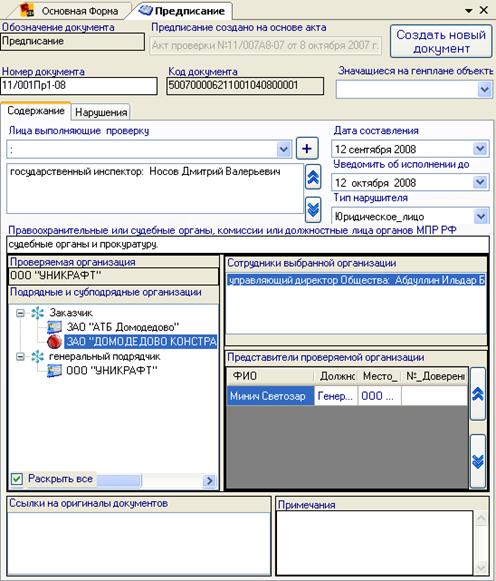
Task: Open the Тип нарушителя dropdown
Action: 481,216
